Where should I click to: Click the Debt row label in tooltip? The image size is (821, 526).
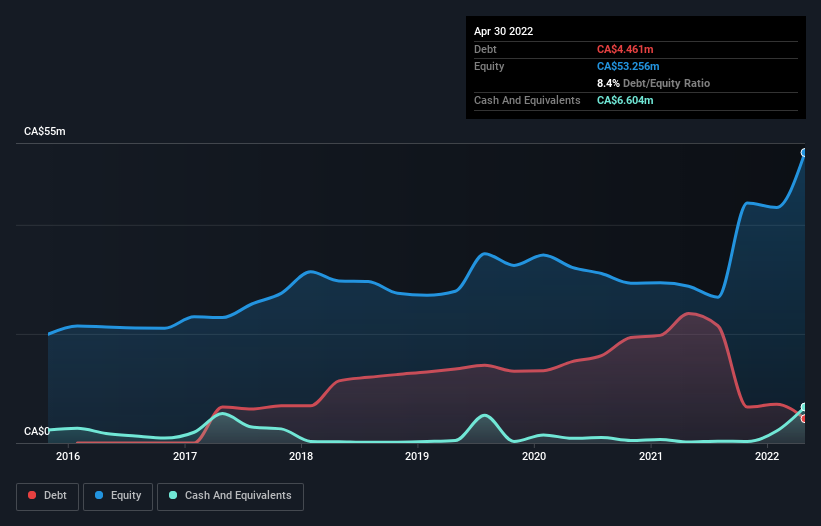485,49
